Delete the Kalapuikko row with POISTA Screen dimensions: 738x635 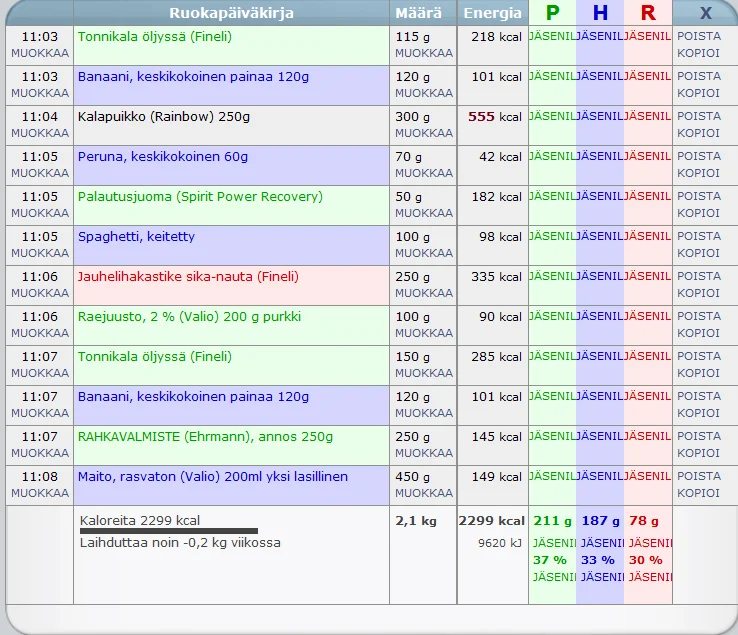click(698, 116)
